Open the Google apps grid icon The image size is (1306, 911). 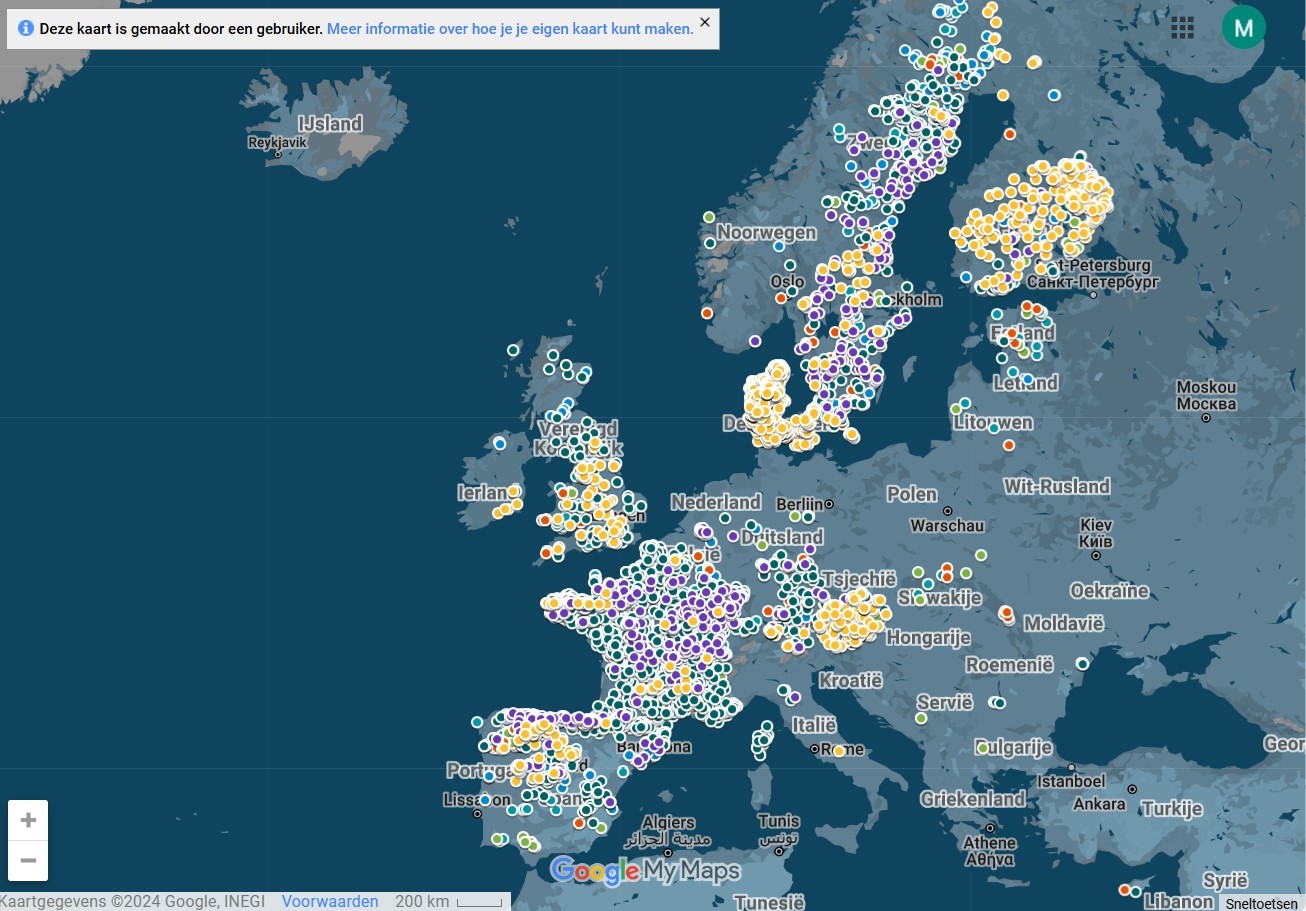(1182, 28)
